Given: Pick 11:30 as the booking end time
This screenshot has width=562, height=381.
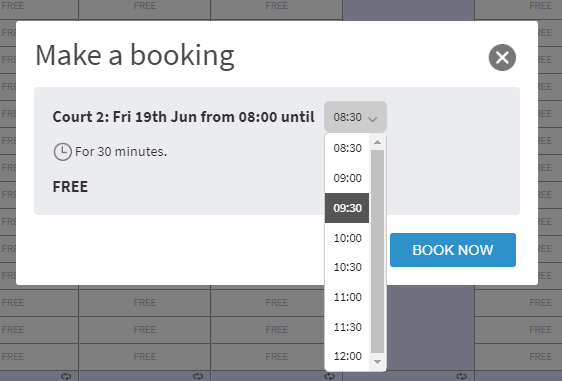Looking at the screenshot, I should tap(347, 327).
